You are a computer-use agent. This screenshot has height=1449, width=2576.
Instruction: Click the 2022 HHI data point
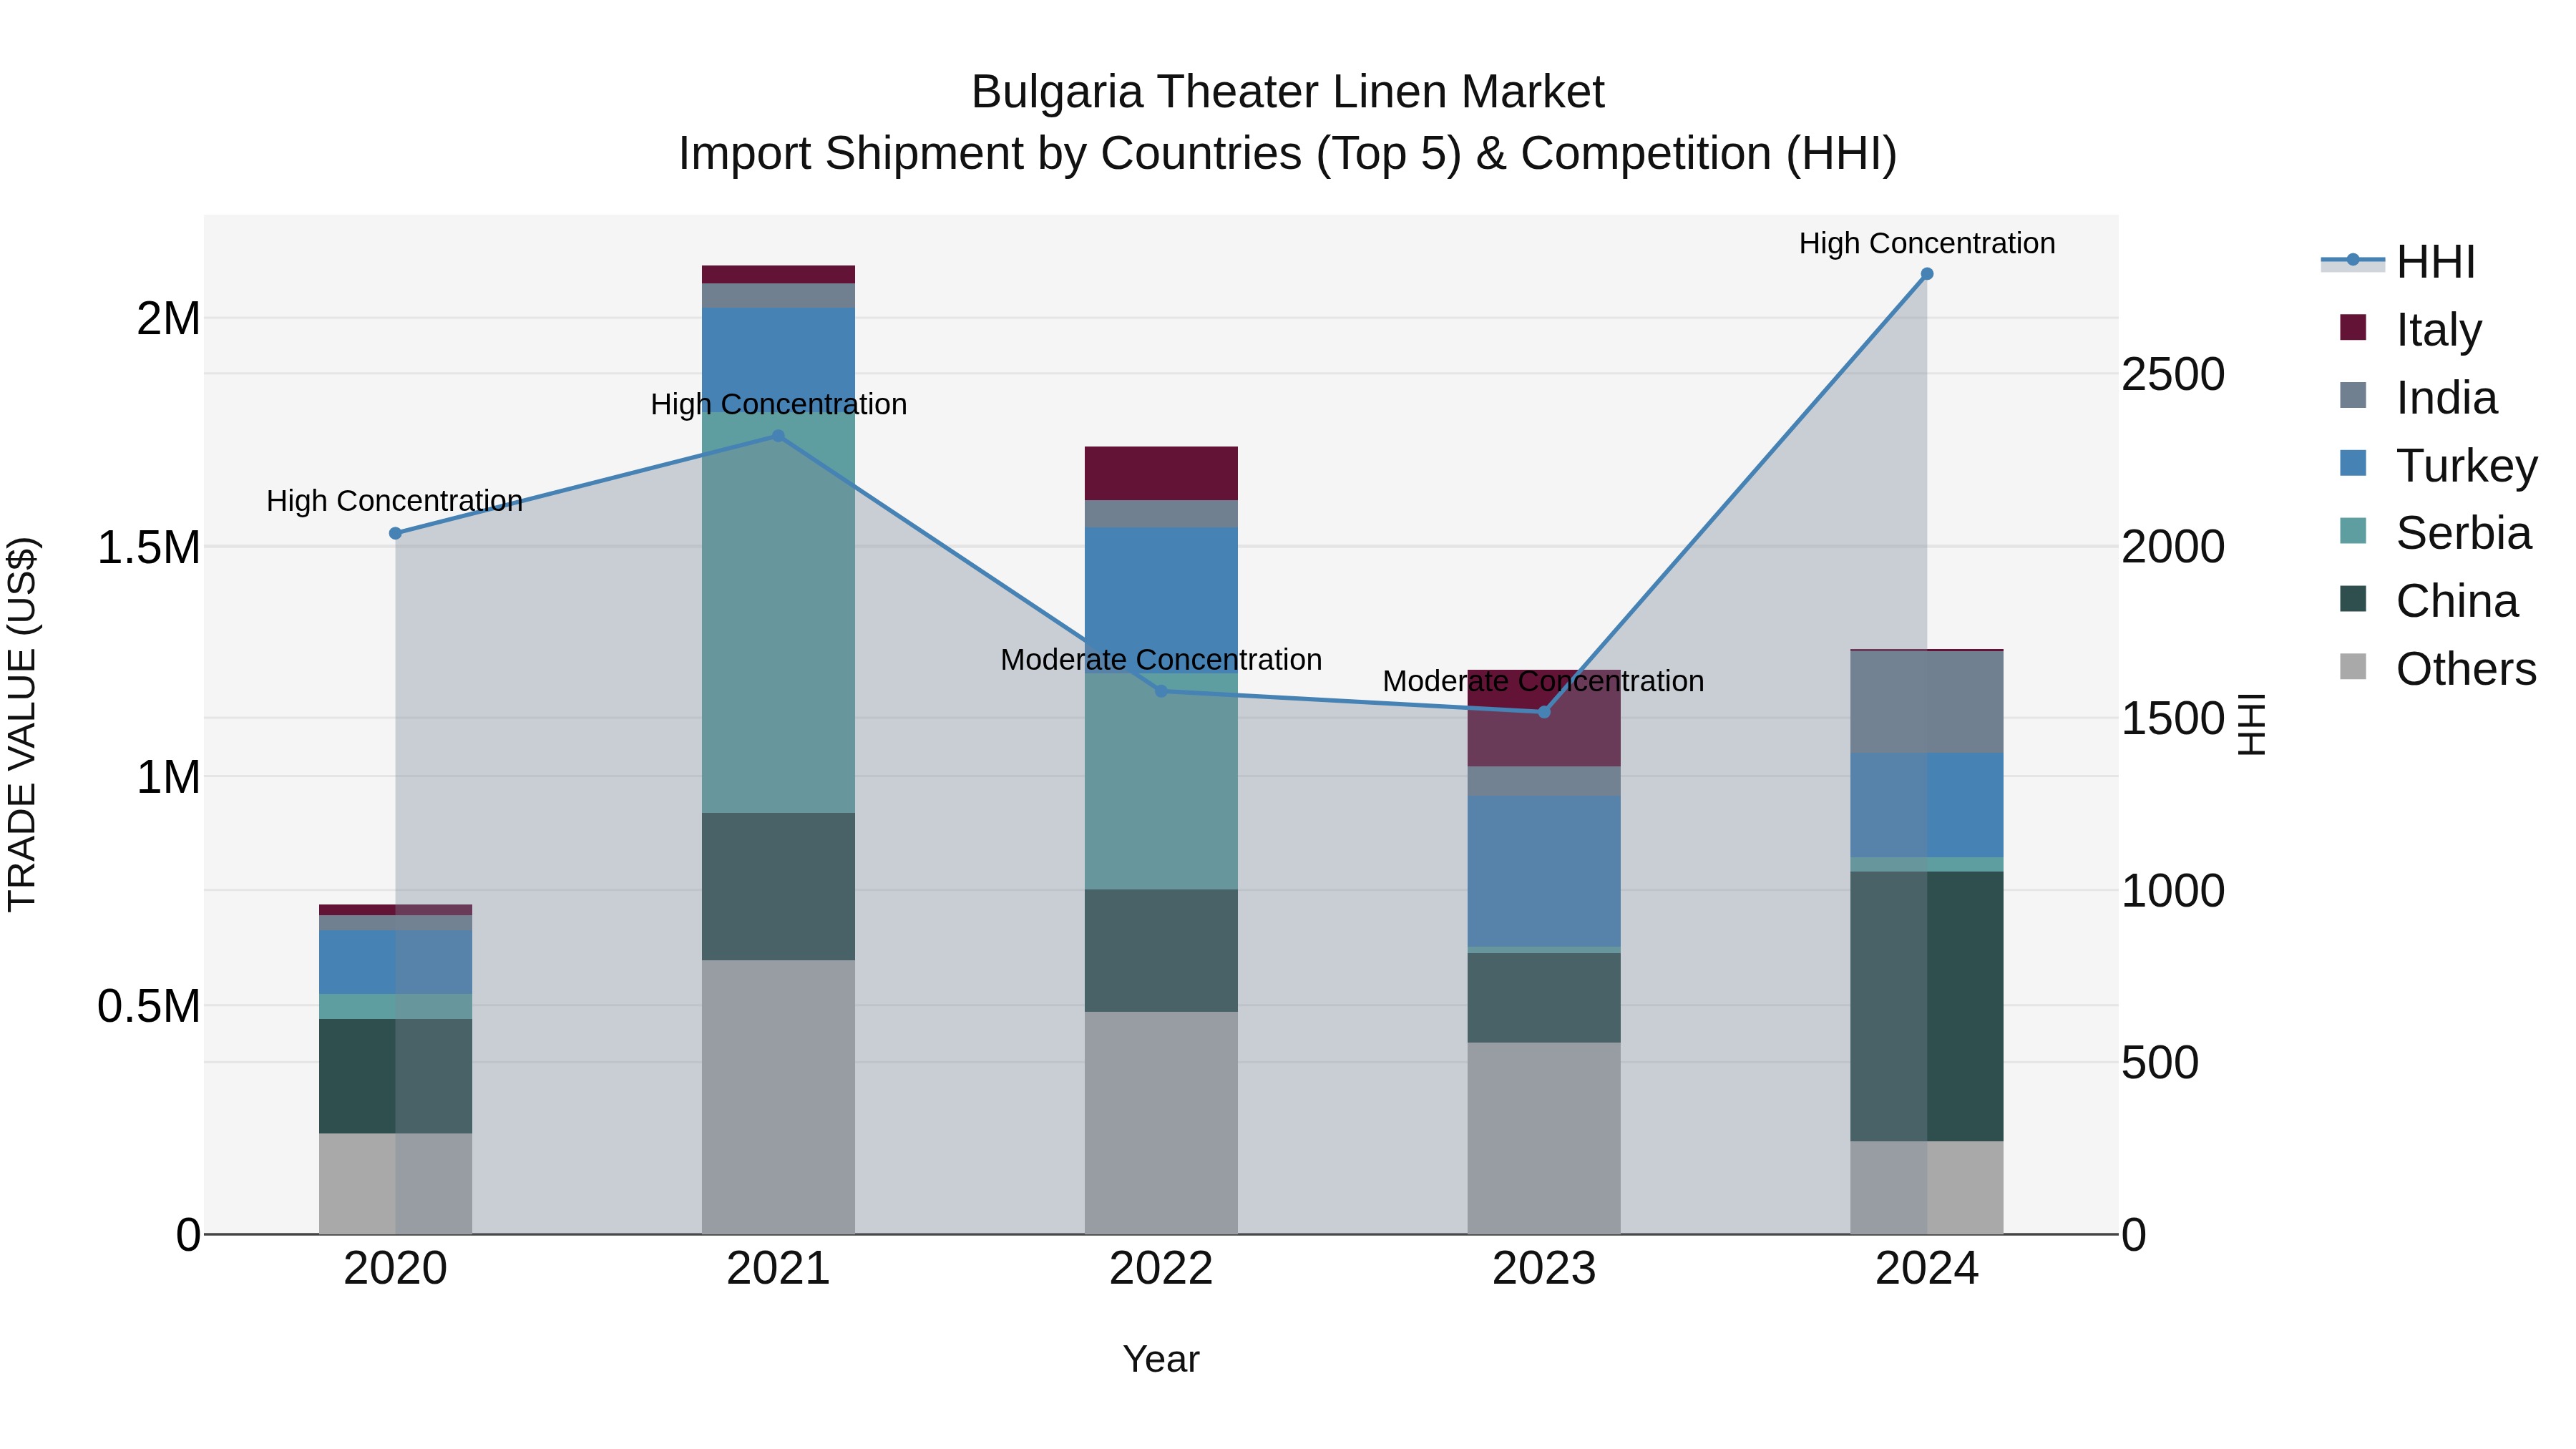pyautogui.click(x=1161, y=691)
